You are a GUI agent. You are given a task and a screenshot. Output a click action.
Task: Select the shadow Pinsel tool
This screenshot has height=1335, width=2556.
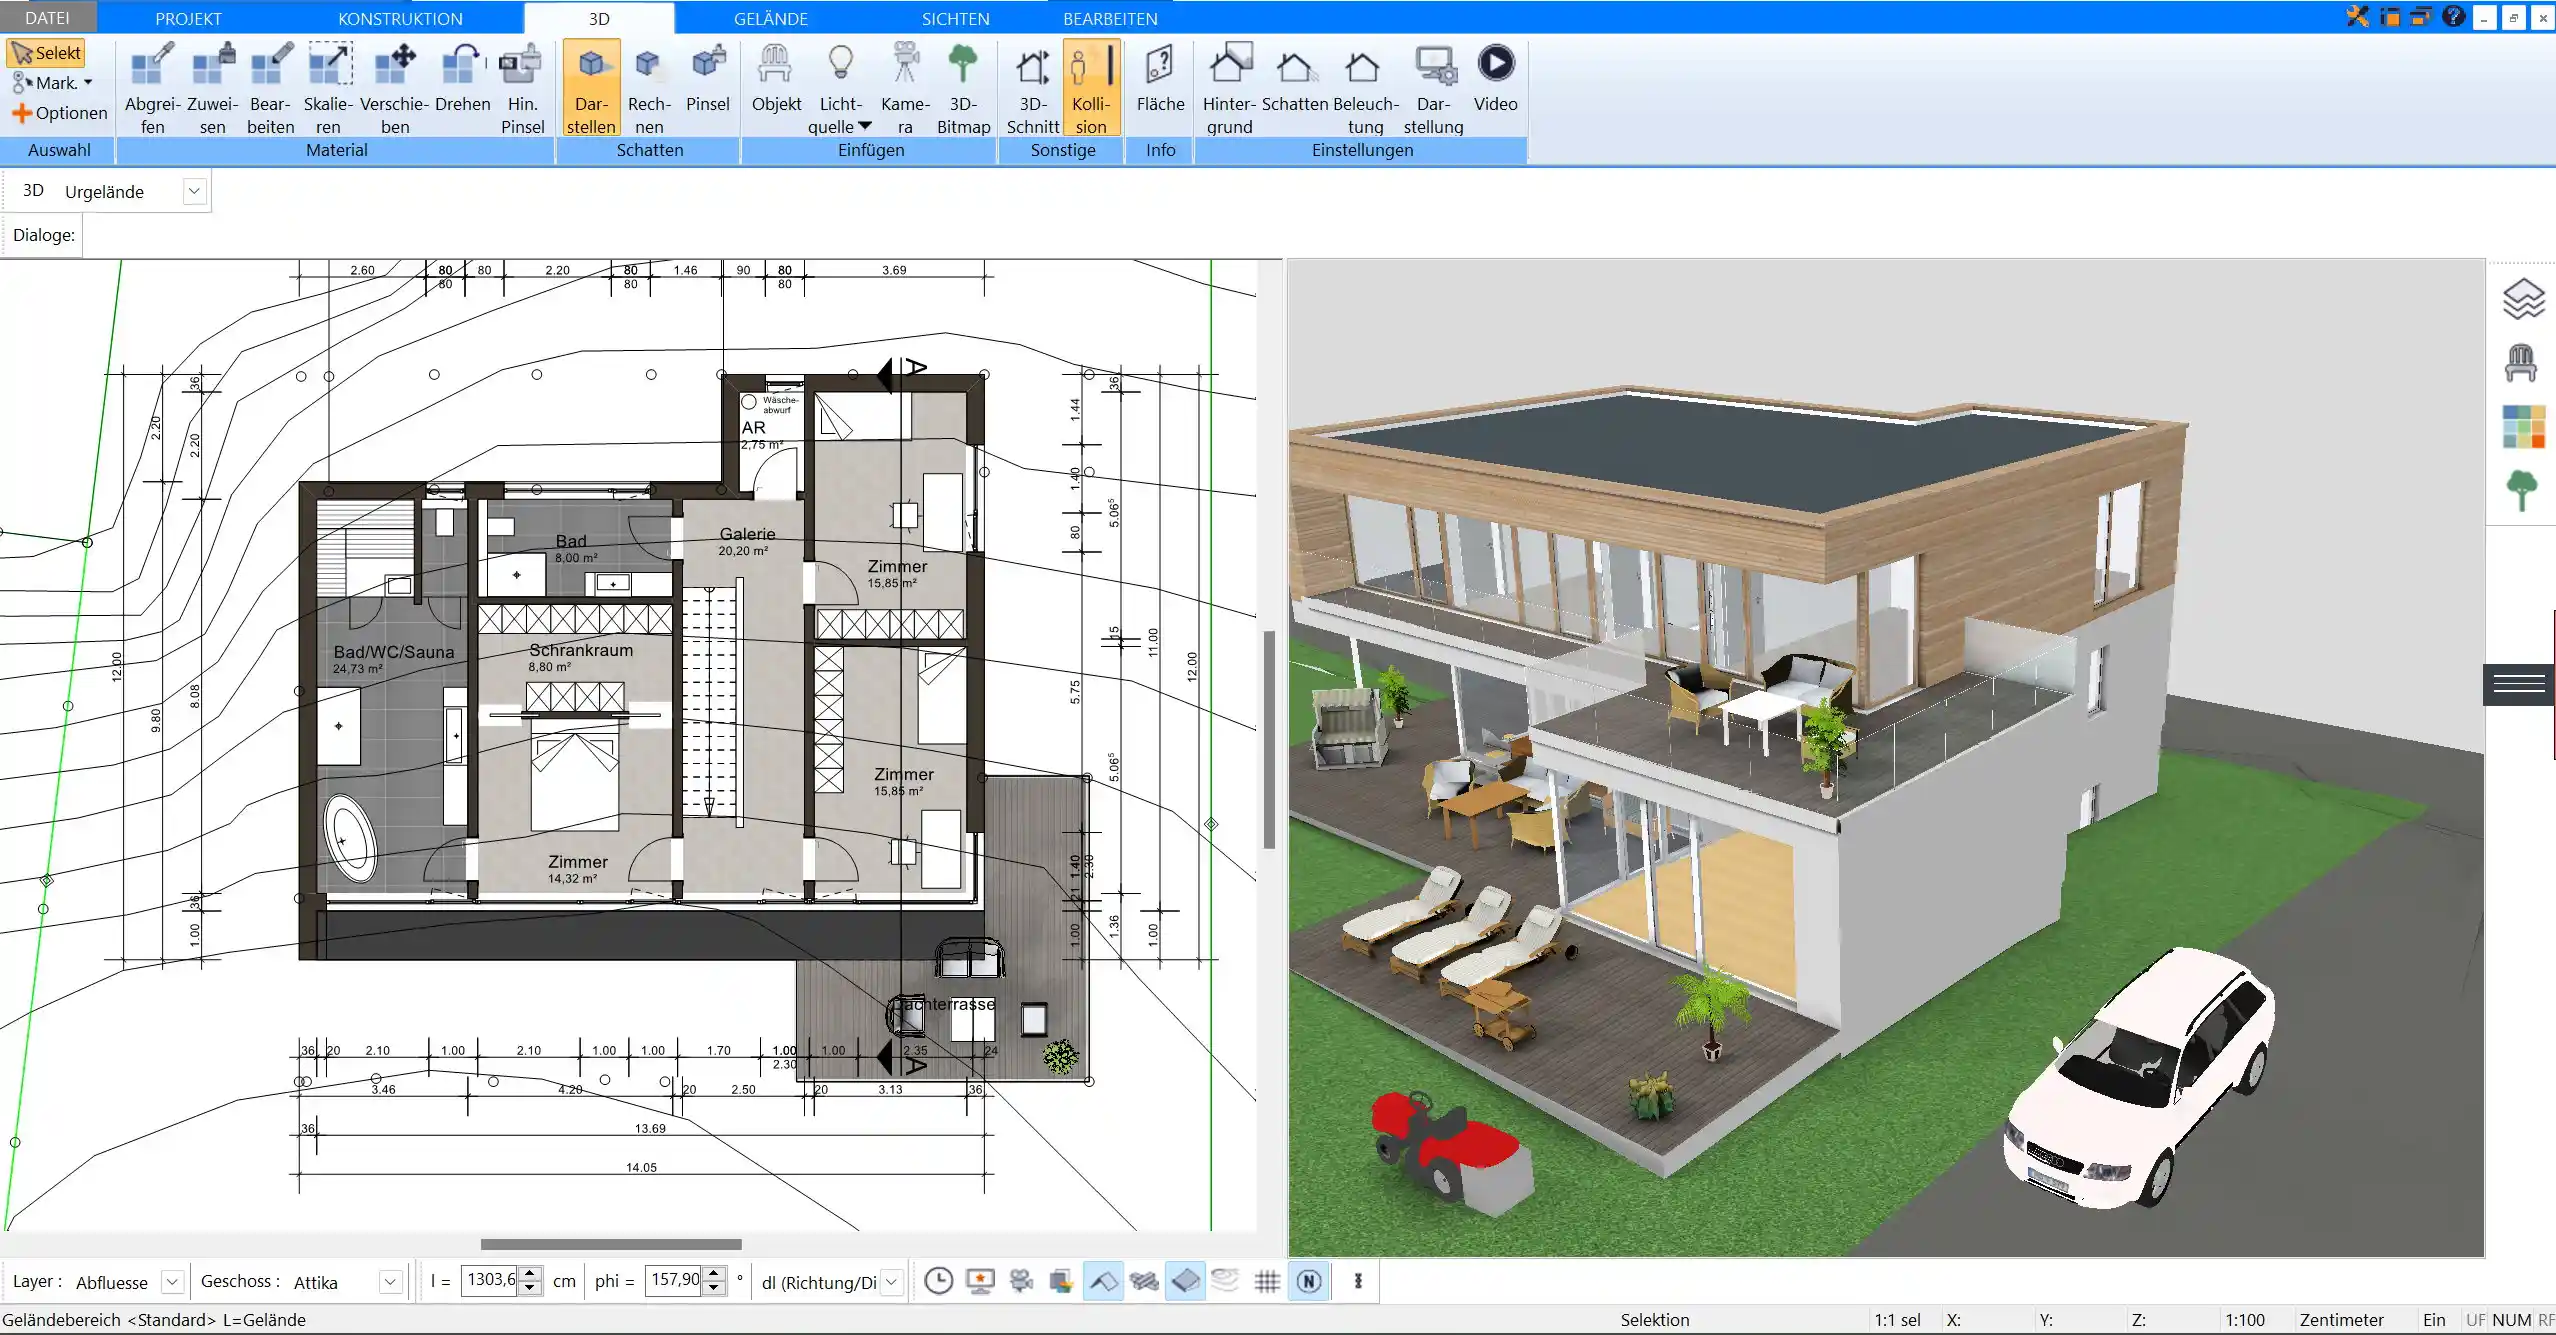point(708,78)
